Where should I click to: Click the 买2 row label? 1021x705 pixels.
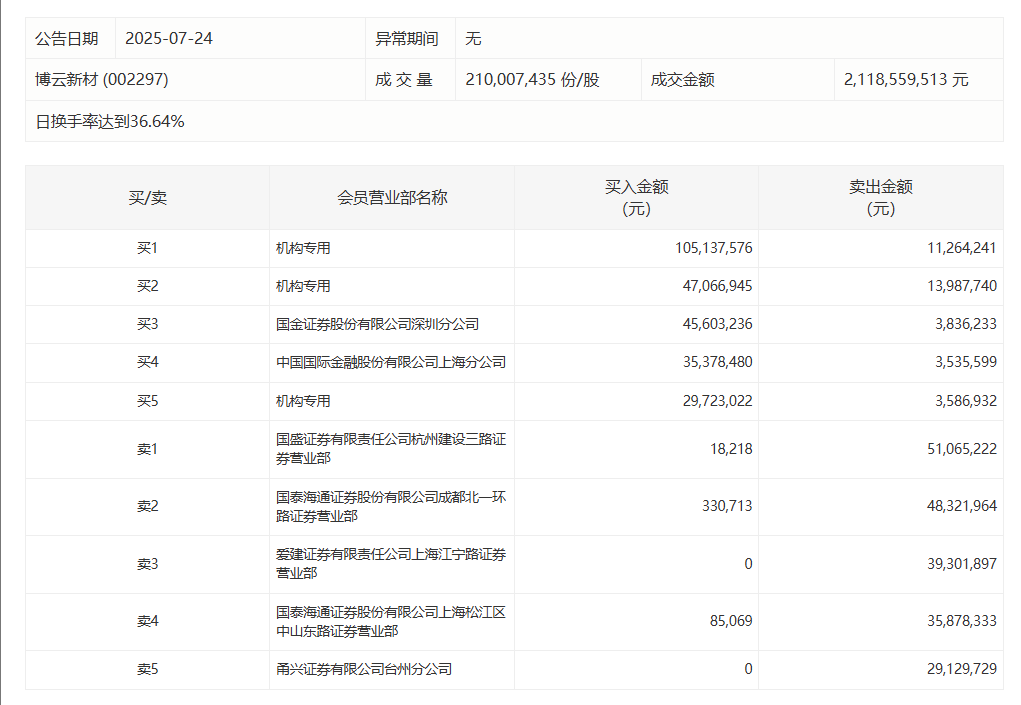[x=147, y=286]
